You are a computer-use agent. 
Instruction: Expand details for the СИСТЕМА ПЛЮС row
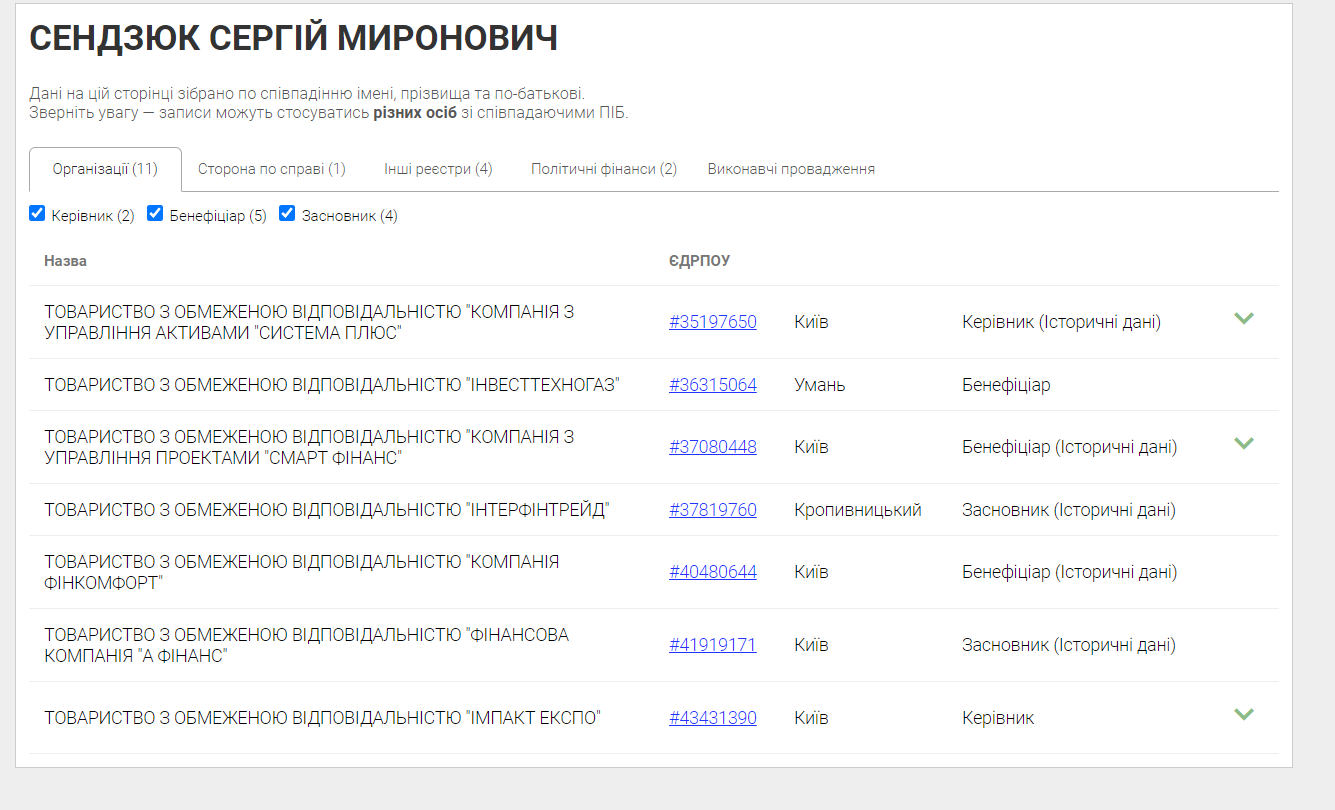[x=1244, y=319]
